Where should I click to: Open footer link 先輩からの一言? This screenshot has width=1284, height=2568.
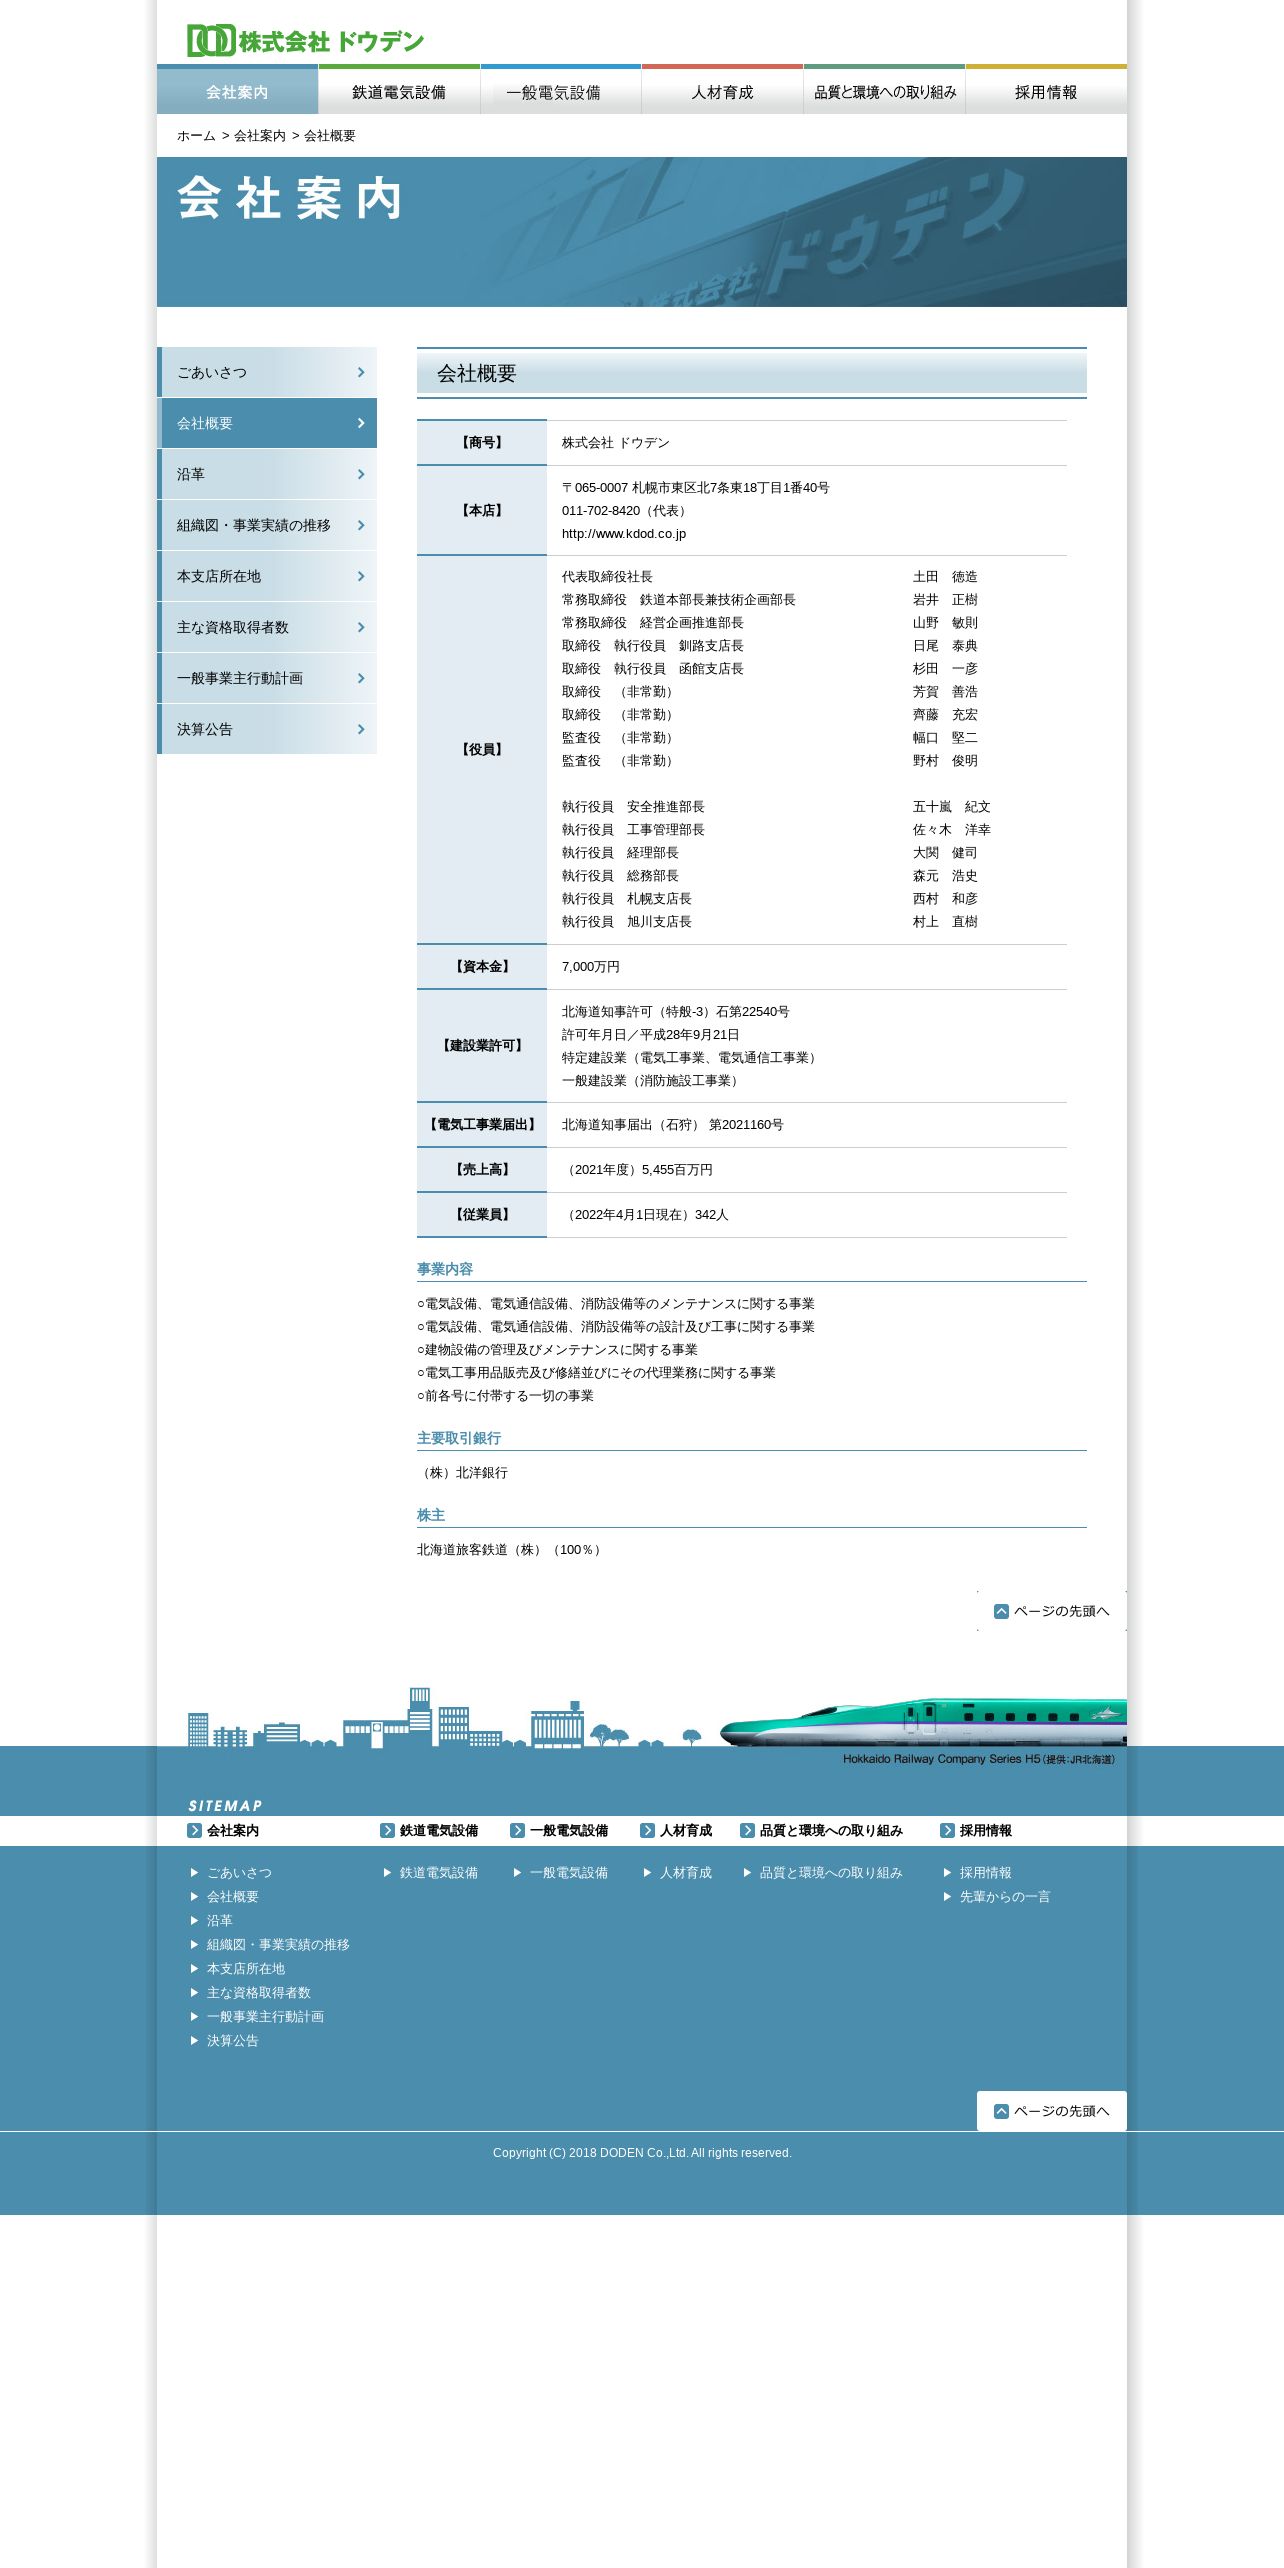coord(1005,1896)
